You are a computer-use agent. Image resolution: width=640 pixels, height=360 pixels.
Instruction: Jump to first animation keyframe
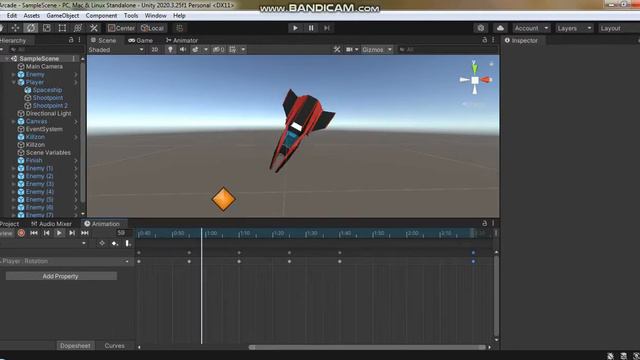point(34,233)
